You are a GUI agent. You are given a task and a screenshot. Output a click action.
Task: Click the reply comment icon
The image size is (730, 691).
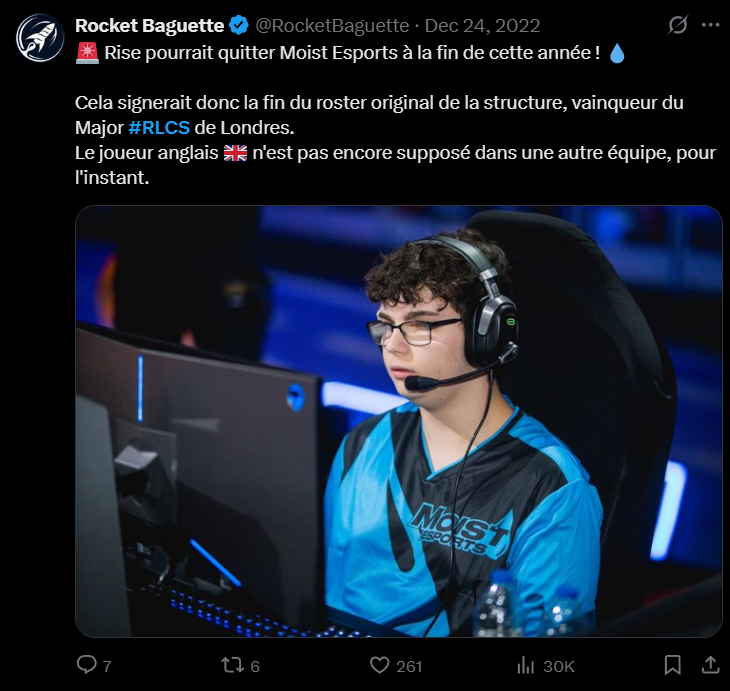(x=87, y=664)
